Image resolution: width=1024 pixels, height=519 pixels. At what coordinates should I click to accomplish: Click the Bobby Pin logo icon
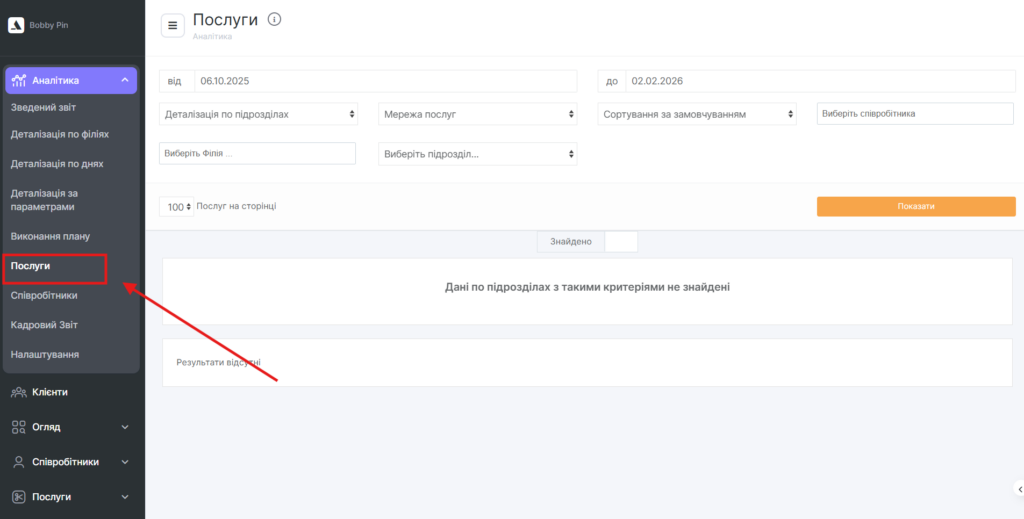coord(16,25)
